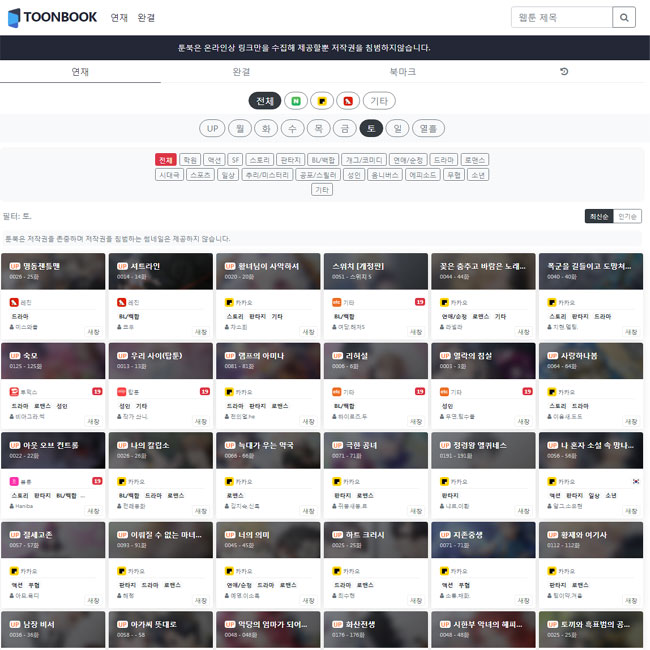Open the 명동젠틀맨 card thumbnail

(x=53, y=271)
